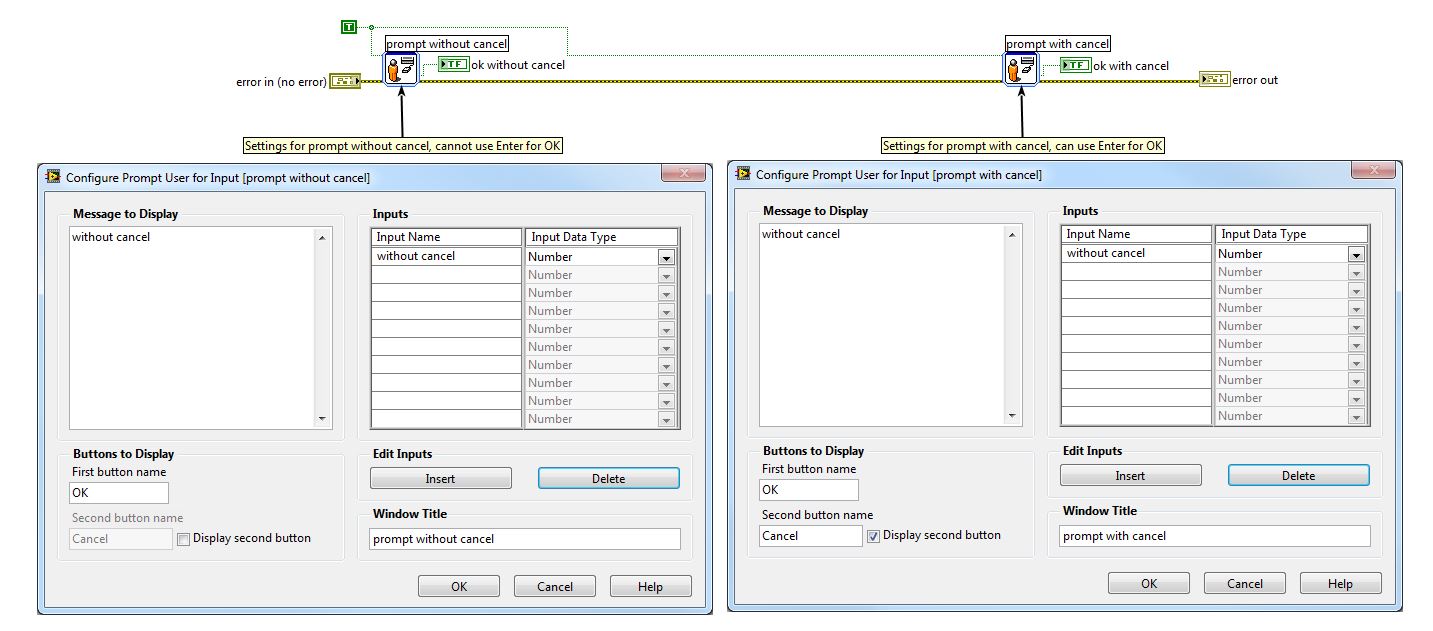Screen dimensions: 1433x631
Task: Click Window Title field reading 'prompt with cancel'
Action: coord(1215,536)
